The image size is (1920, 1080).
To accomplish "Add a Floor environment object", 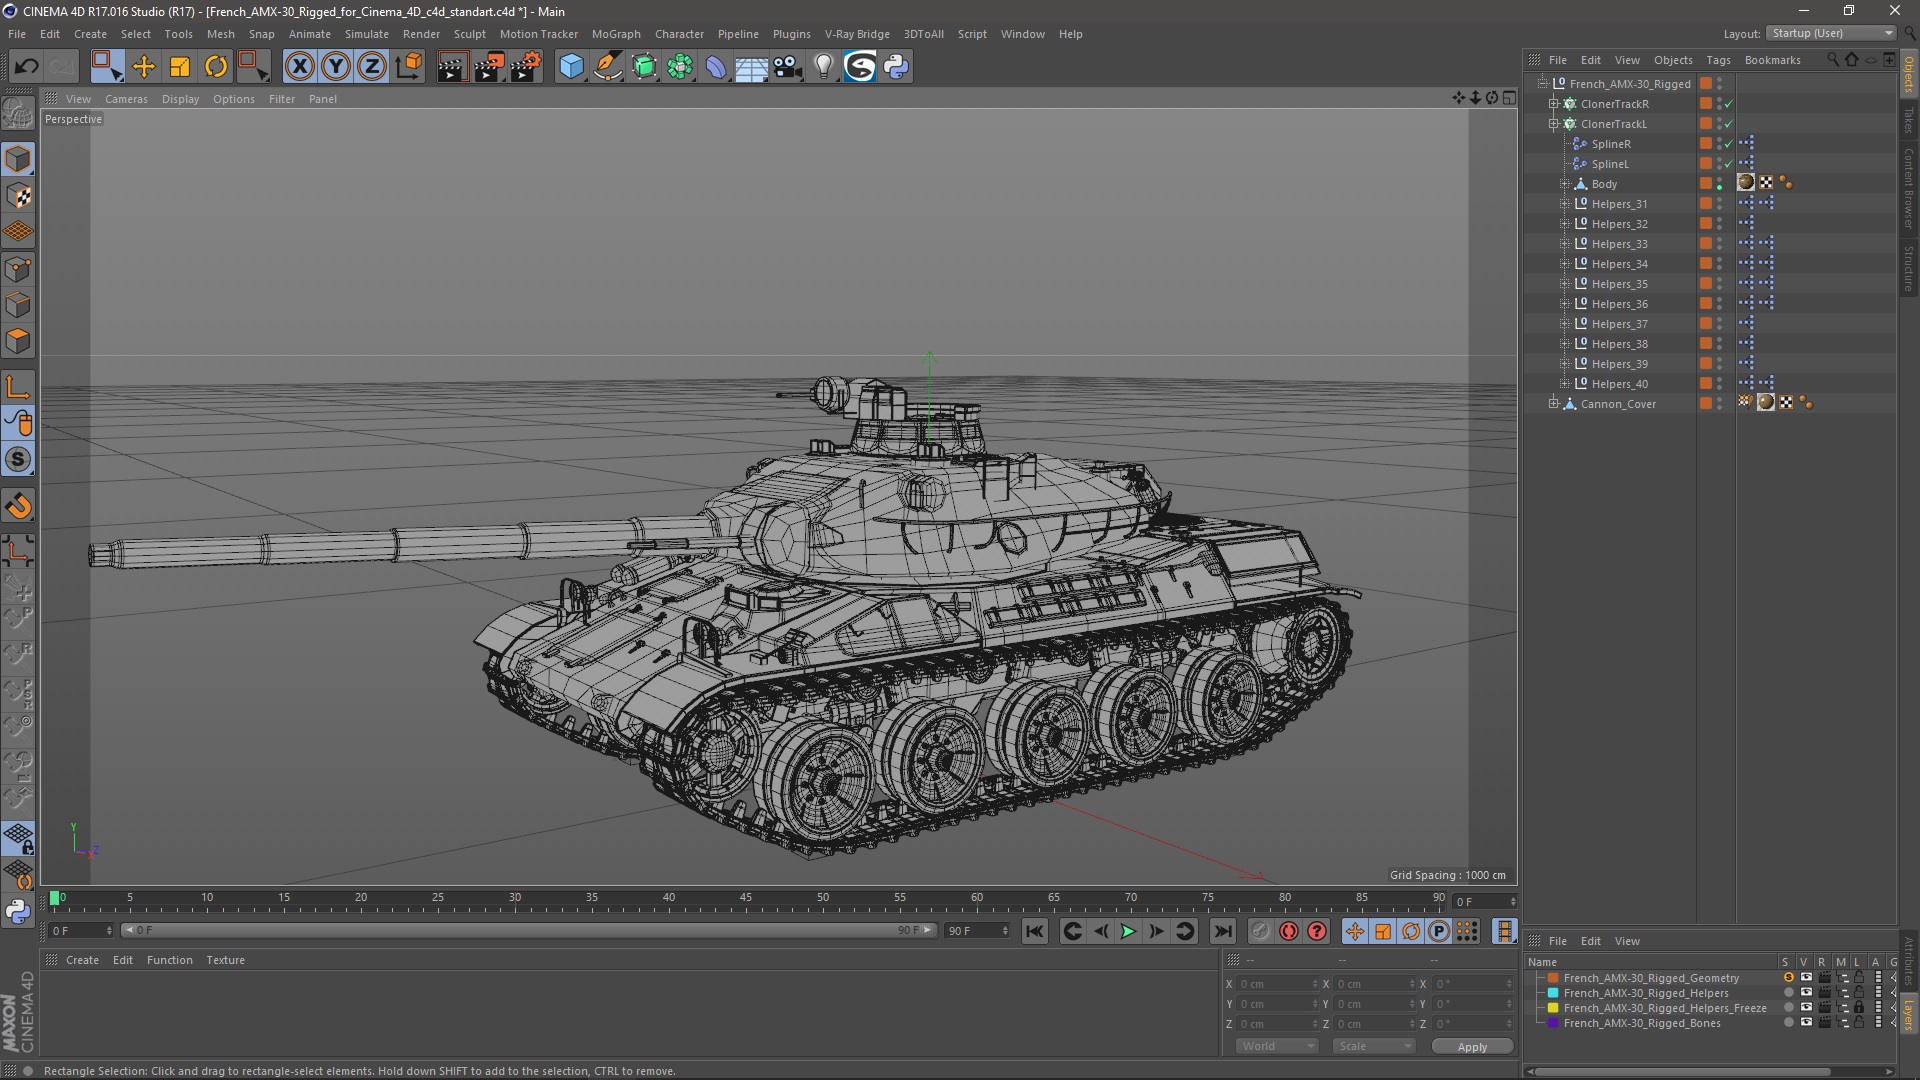I will (752, 67).
